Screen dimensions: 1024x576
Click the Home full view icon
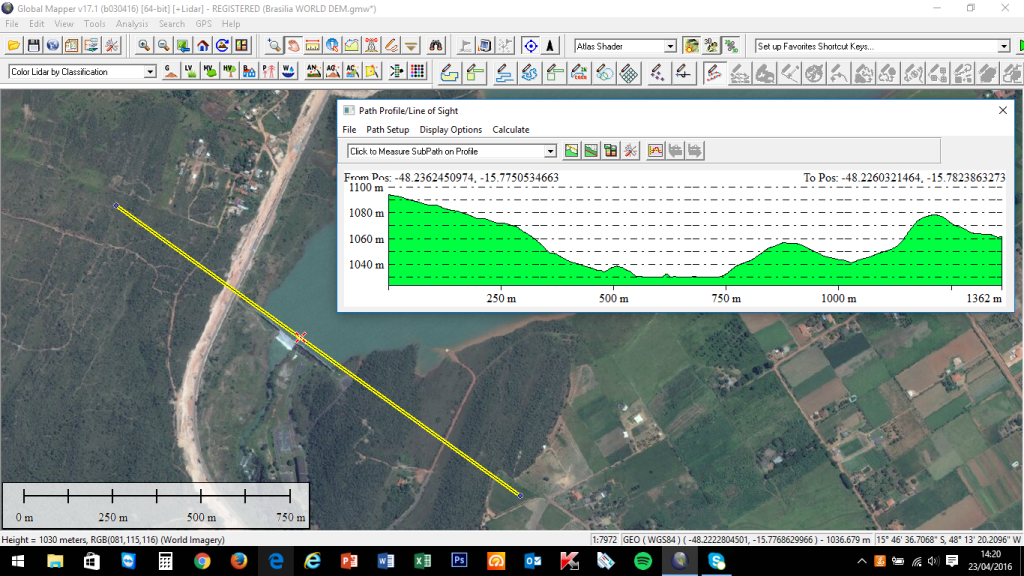(x=203, y=46)
